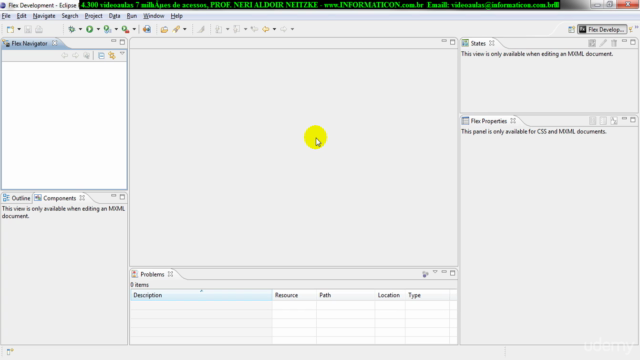640x360 pixels.
Task: Click the Open Perspective icon
Action: (x=571, y=29)
